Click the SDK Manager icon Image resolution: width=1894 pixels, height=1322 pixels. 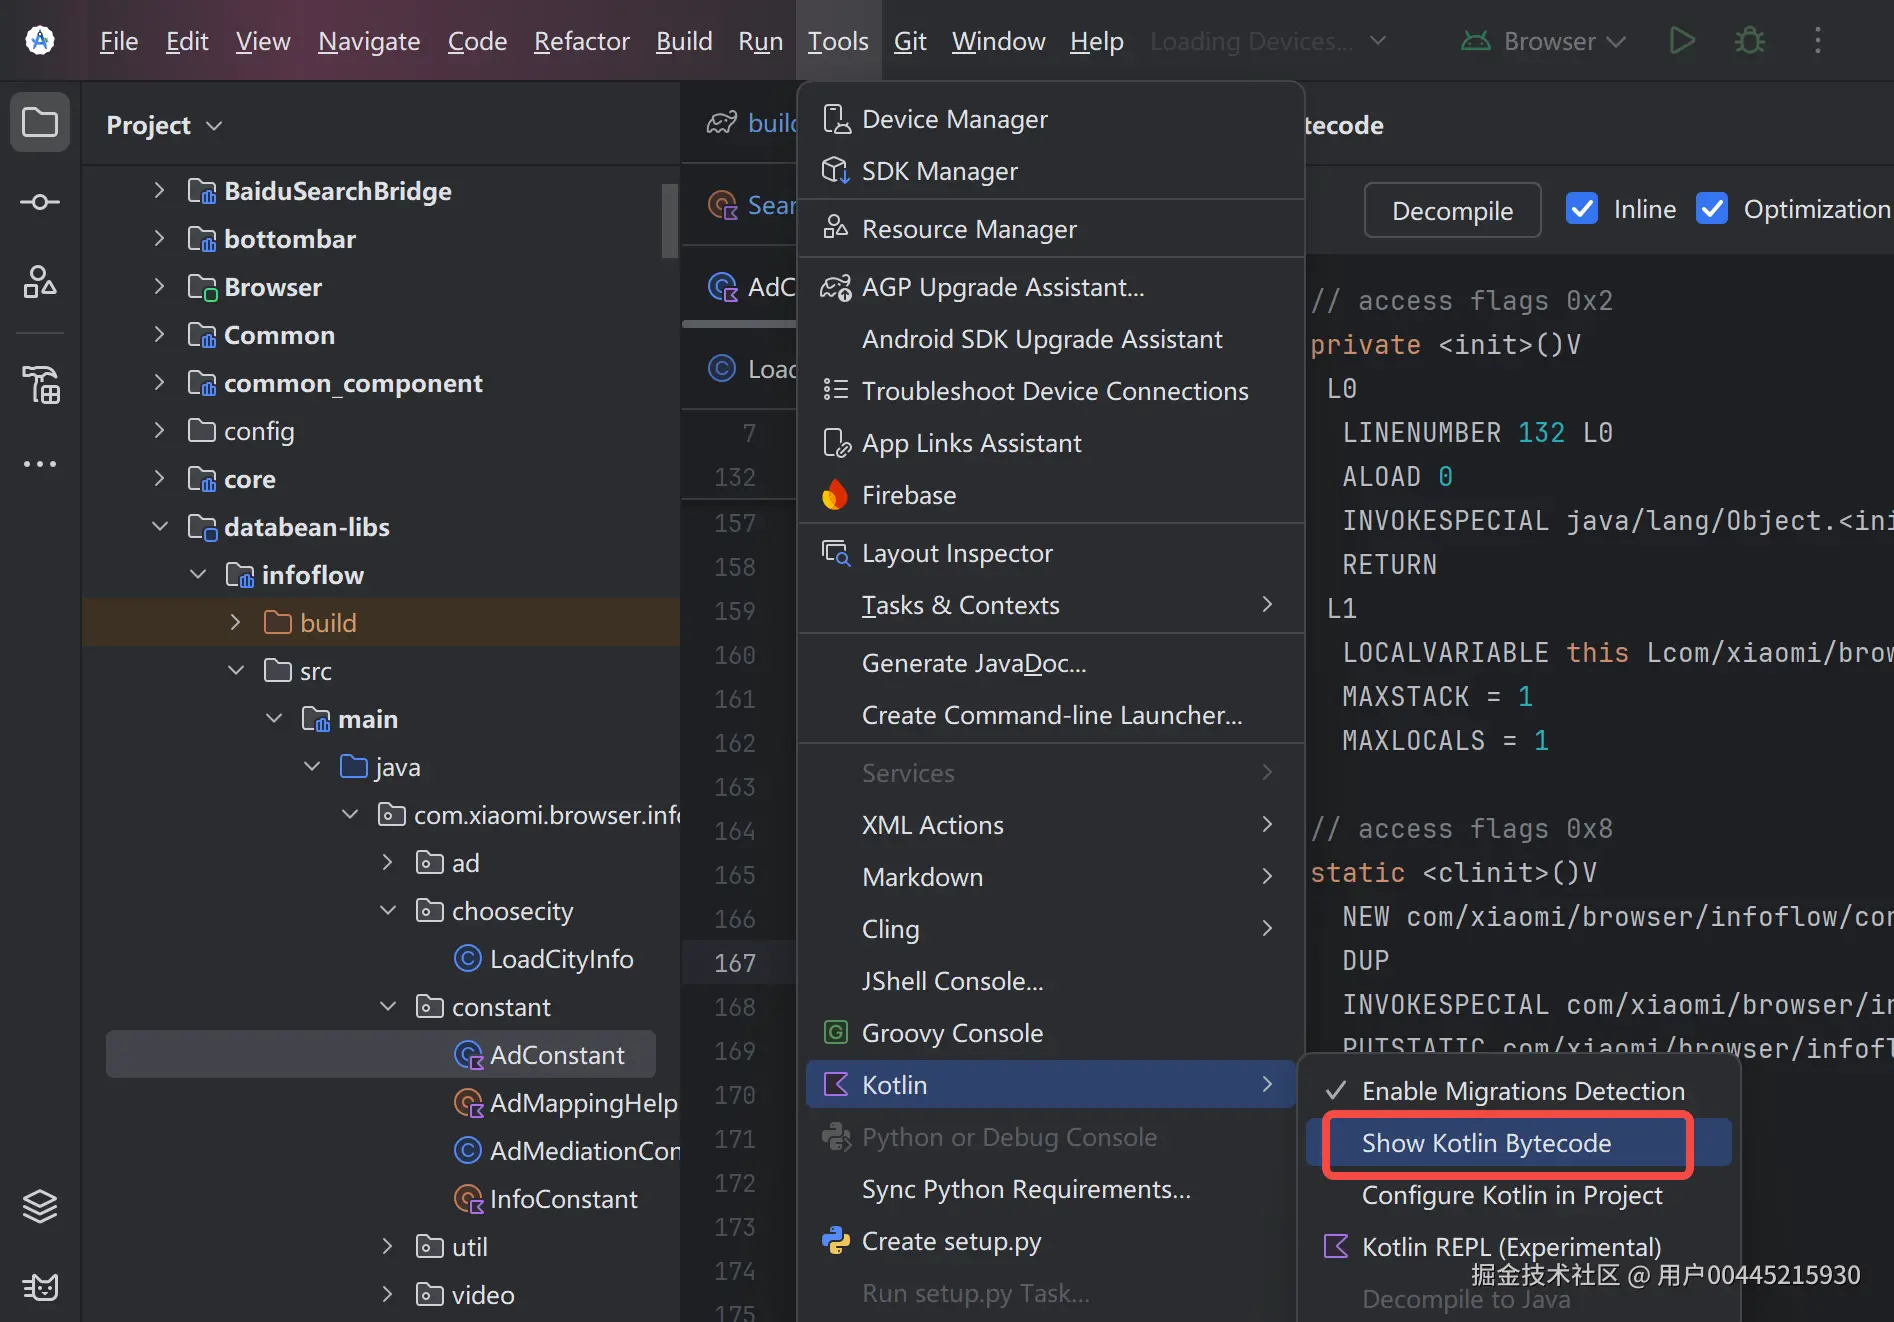coord(835,171)
